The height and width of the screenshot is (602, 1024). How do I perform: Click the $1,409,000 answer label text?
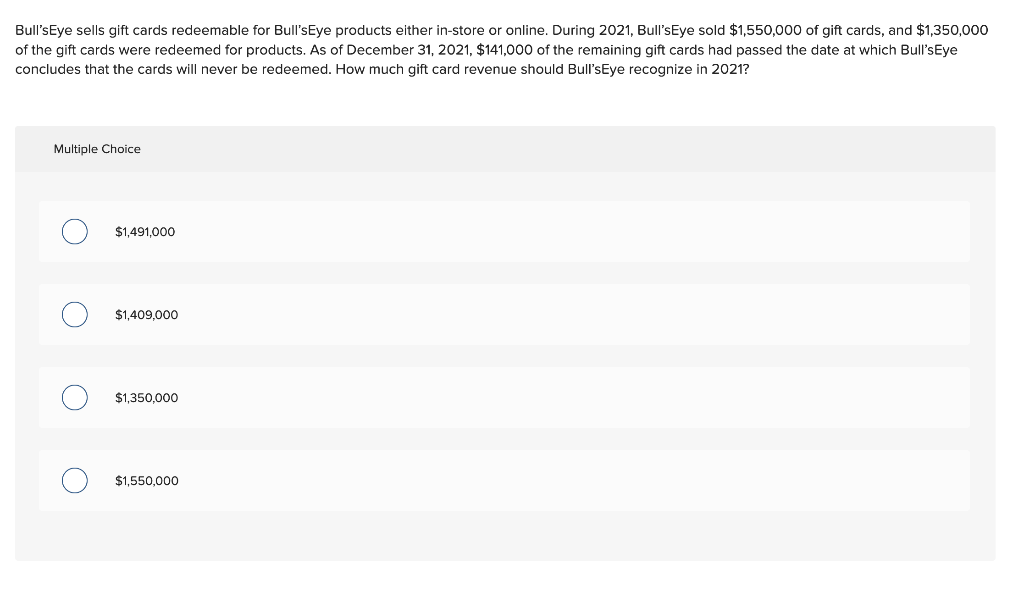(146, 315)
